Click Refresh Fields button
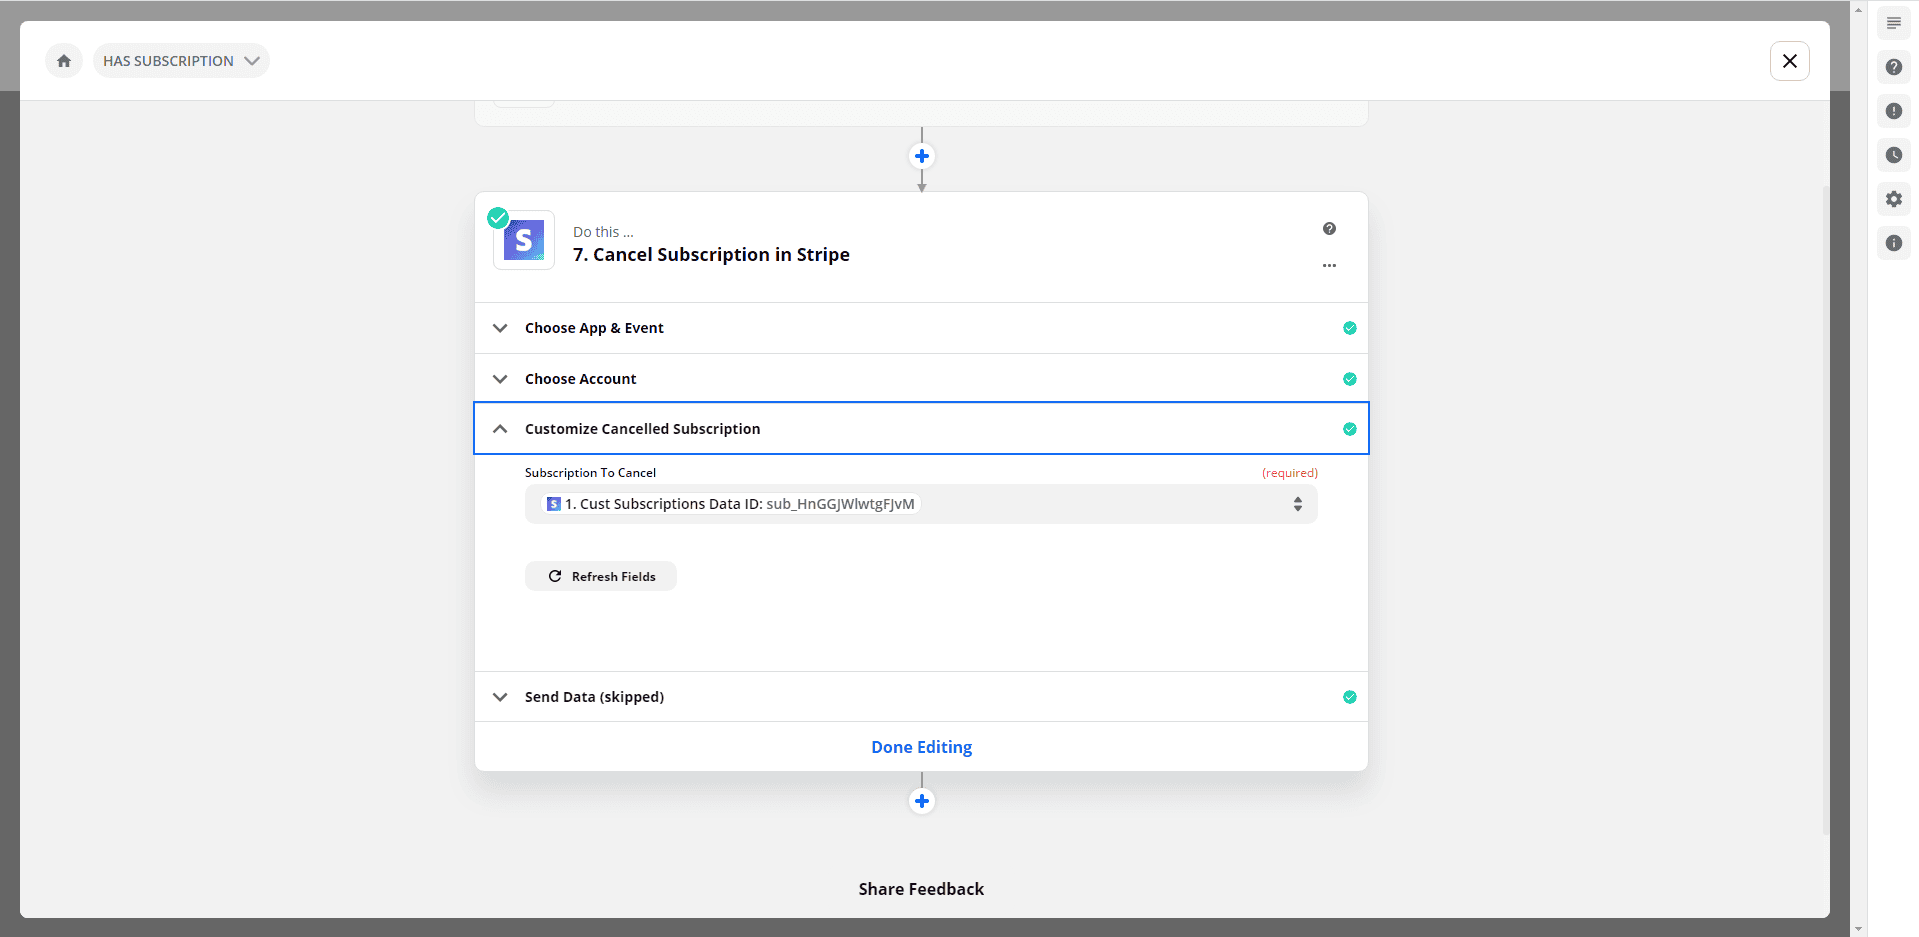Screen dimensions: 1919x937 pyautogui.click(x=601, y=576)
